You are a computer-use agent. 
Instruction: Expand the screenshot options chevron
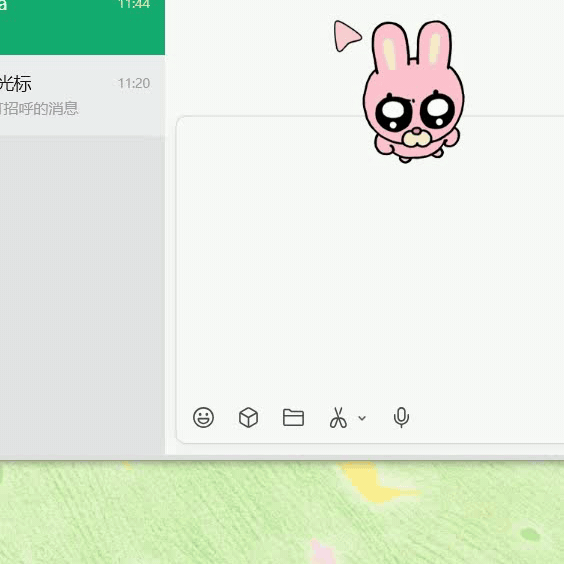(x=362, y=418)
